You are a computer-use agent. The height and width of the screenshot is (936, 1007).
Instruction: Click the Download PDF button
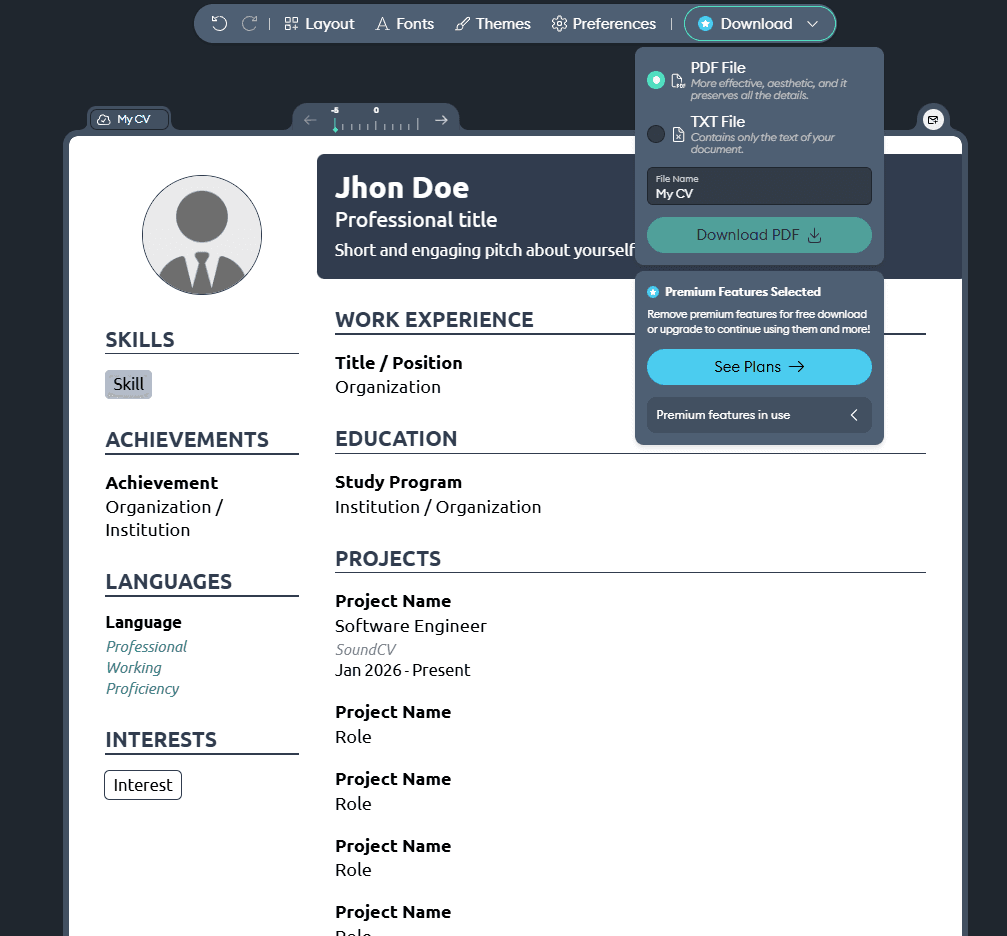click(x=758, y=234)
